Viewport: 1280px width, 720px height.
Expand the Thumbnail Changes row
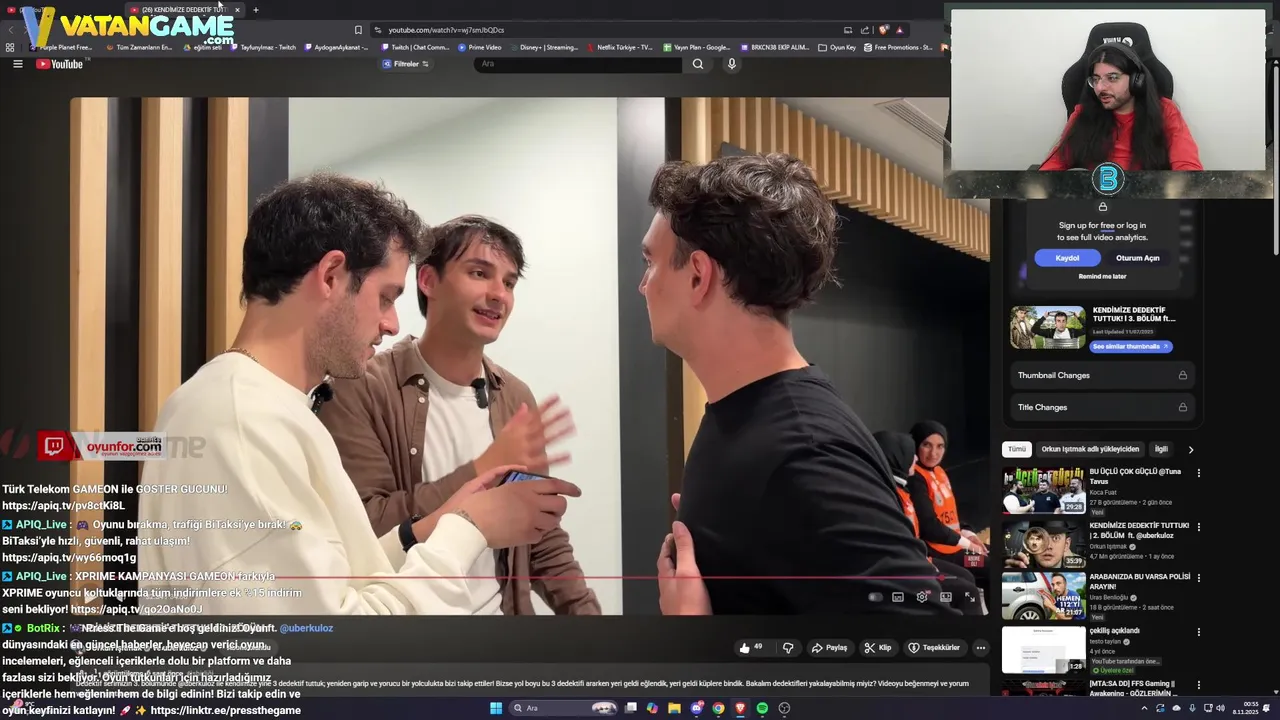1102,375
